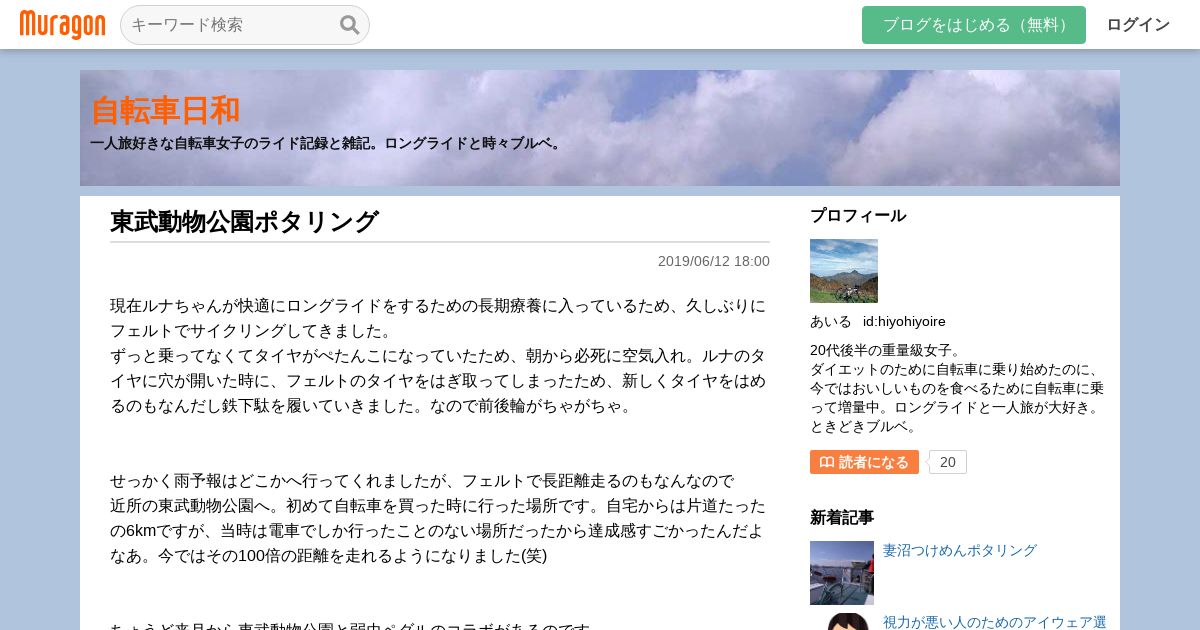Image resolution: width=1200 pixels, height=630 pixels.
Task: Open recent post 妻沼つけめんポタリング
Action: coord(960,550)
